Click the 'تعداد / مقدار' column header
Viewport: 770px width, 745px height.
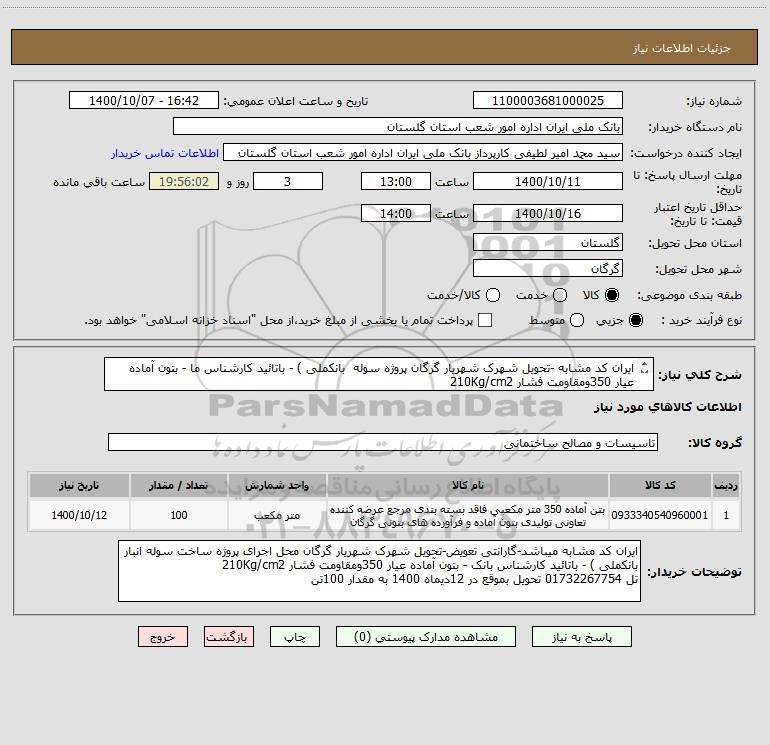pos(179,485)
